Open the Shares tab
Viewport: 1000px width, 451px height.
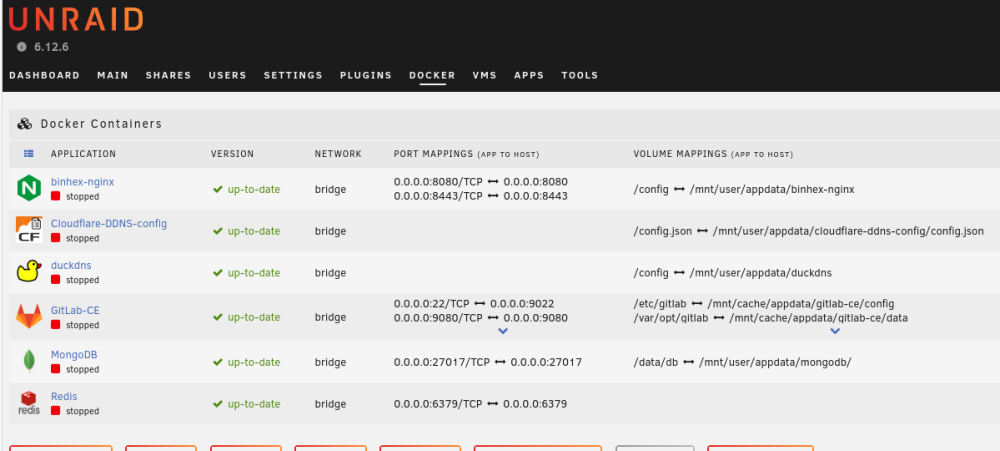click(x=168, y=75)
